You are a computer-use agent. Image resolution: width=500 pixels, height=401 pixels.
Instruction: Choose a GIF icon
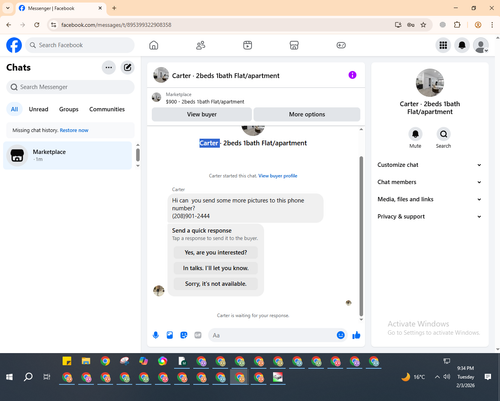(198, 335)
